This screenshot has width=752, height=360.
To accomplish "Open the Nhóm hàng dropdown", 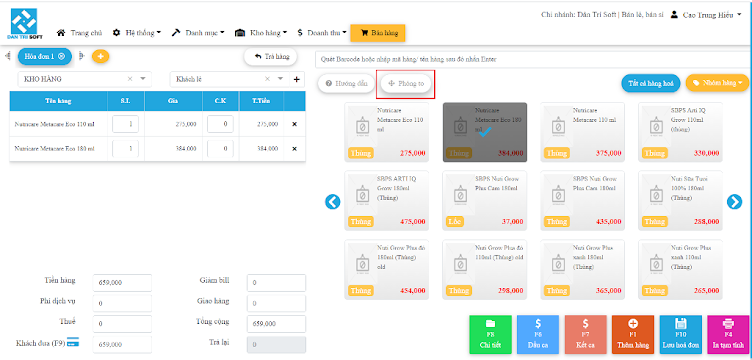I will tap(717, 83).
